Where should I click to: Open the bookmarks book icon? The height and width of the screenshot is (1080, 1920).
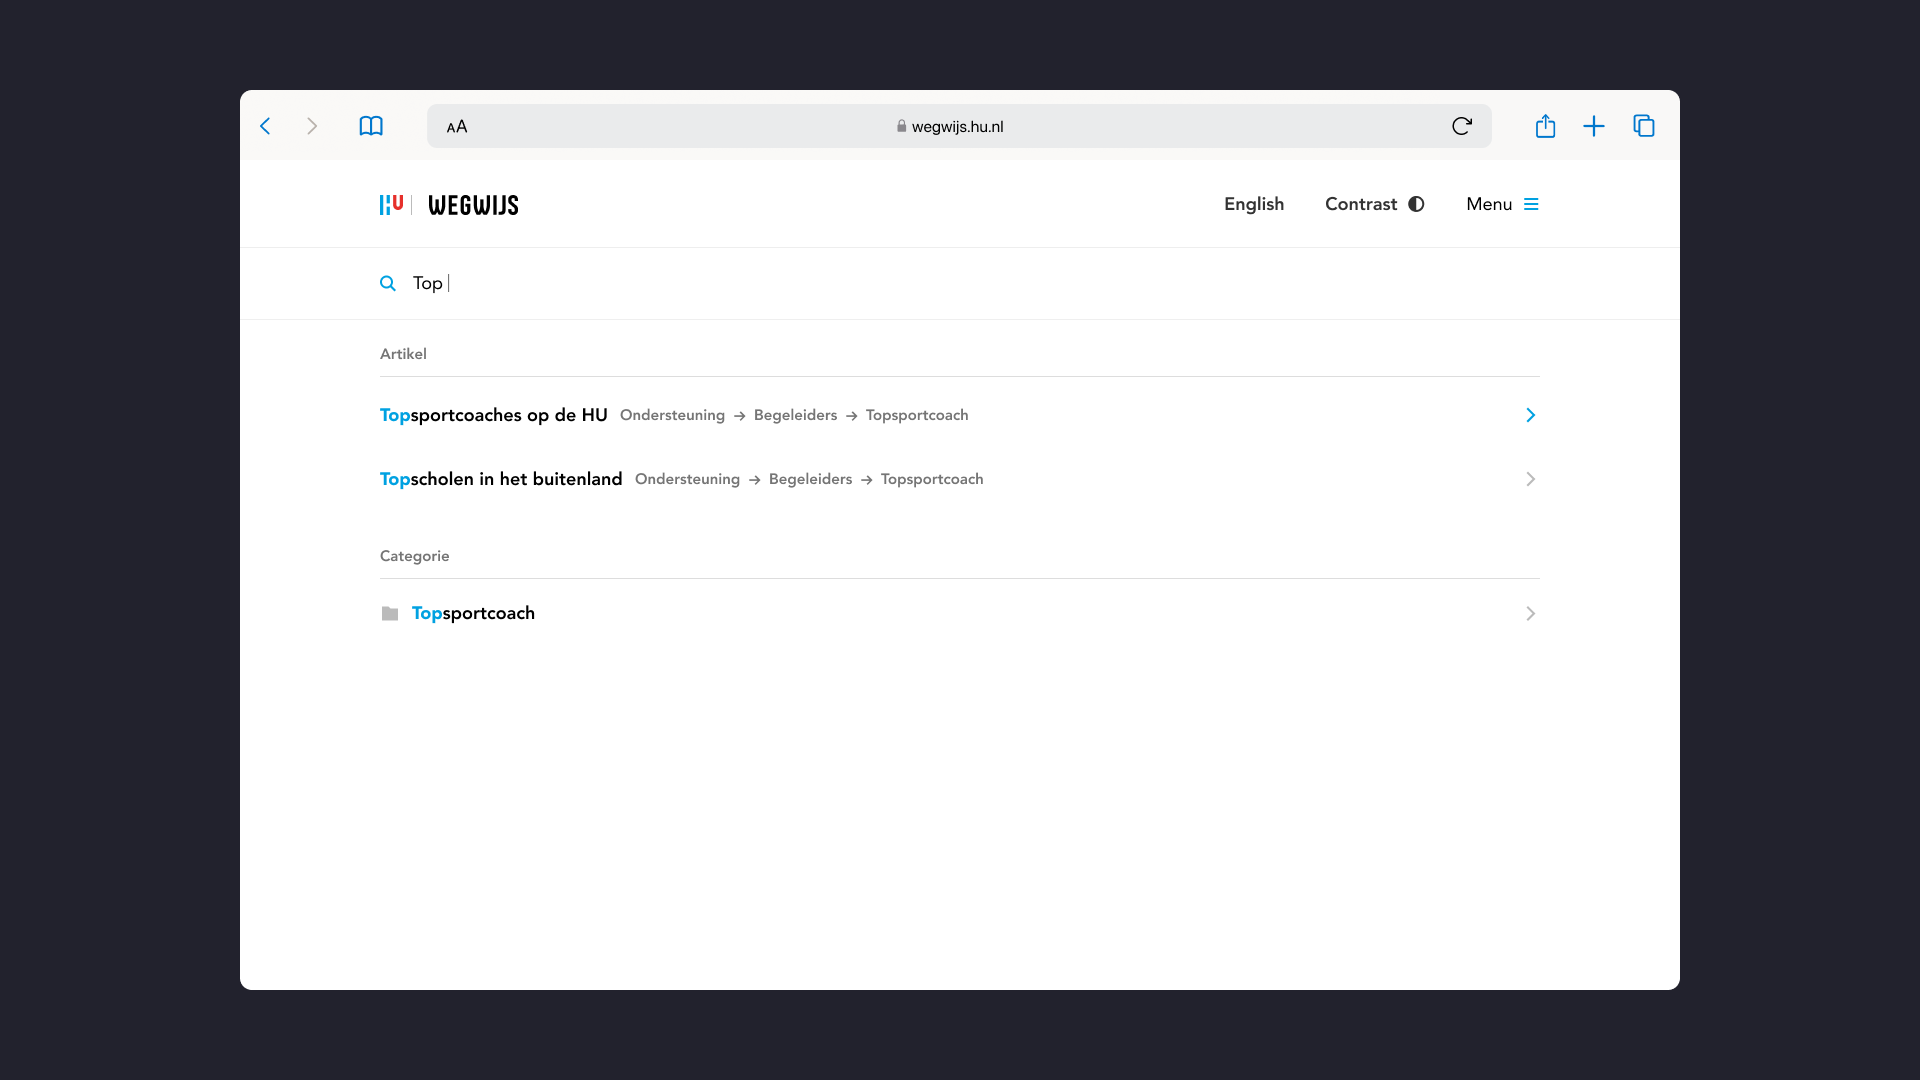coord(371,126)
